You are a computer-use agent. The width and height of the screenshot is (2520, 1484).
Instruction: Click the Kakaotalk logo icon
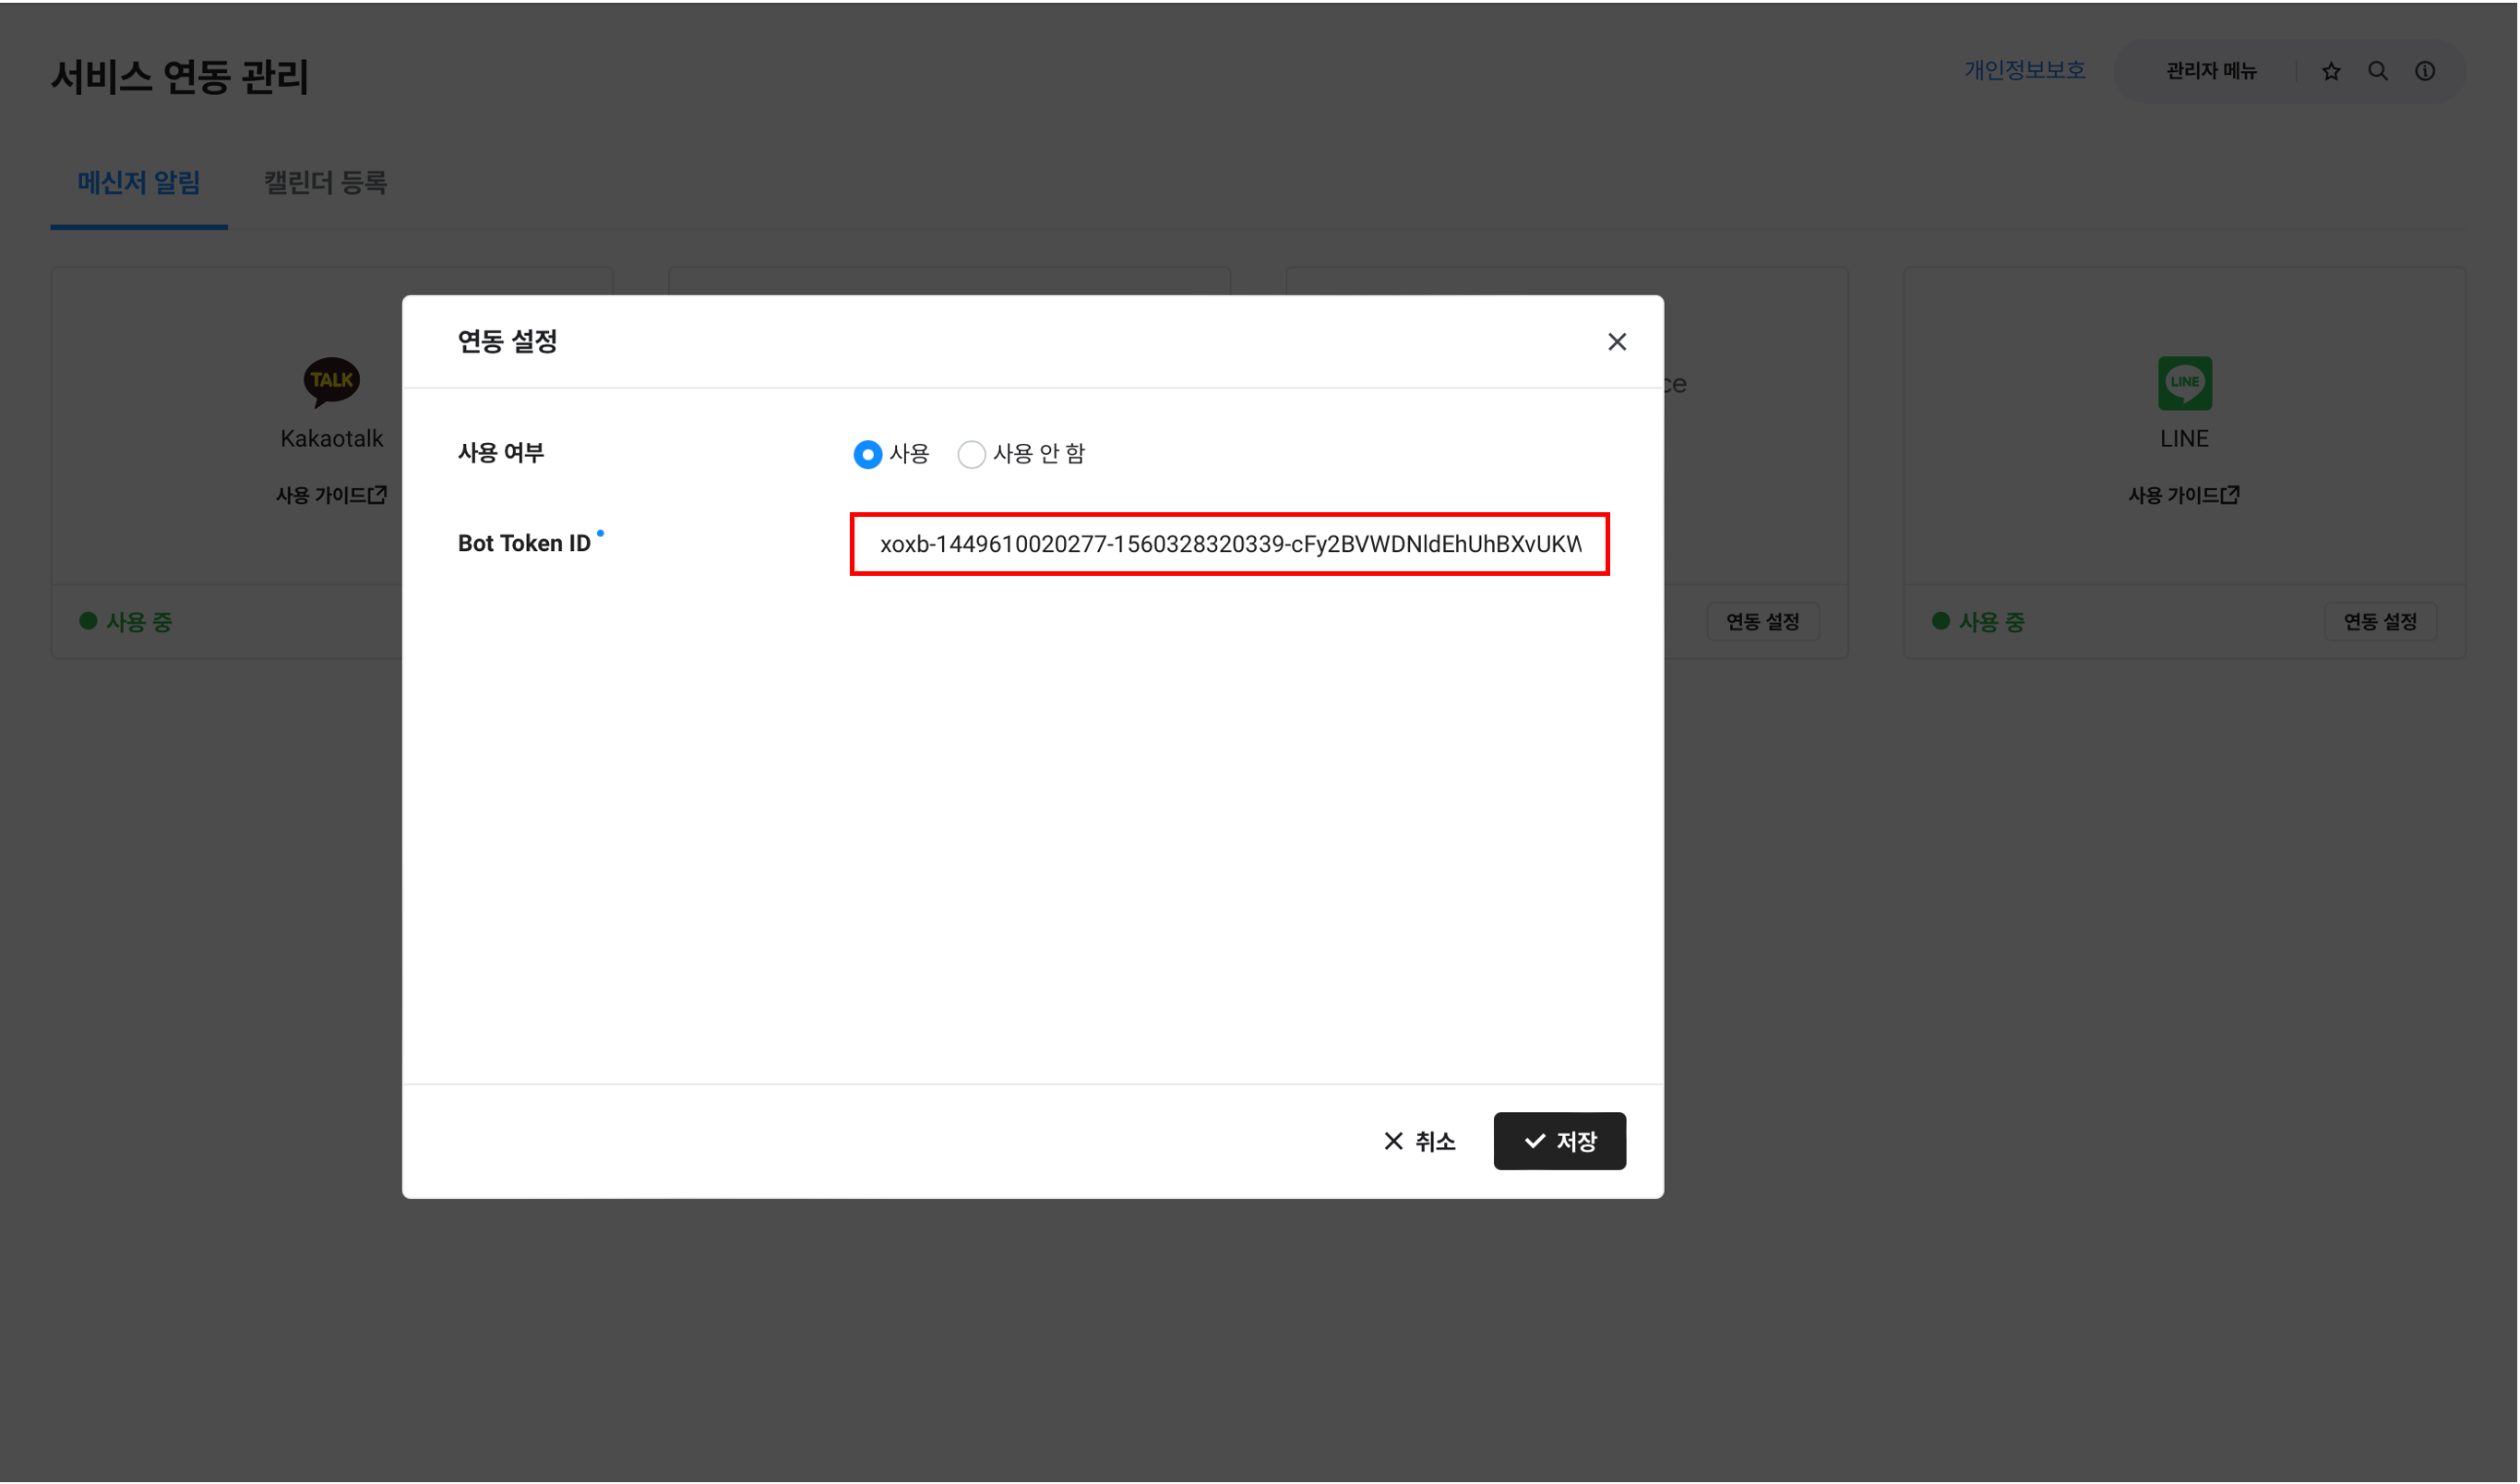(x=331, y=382)
